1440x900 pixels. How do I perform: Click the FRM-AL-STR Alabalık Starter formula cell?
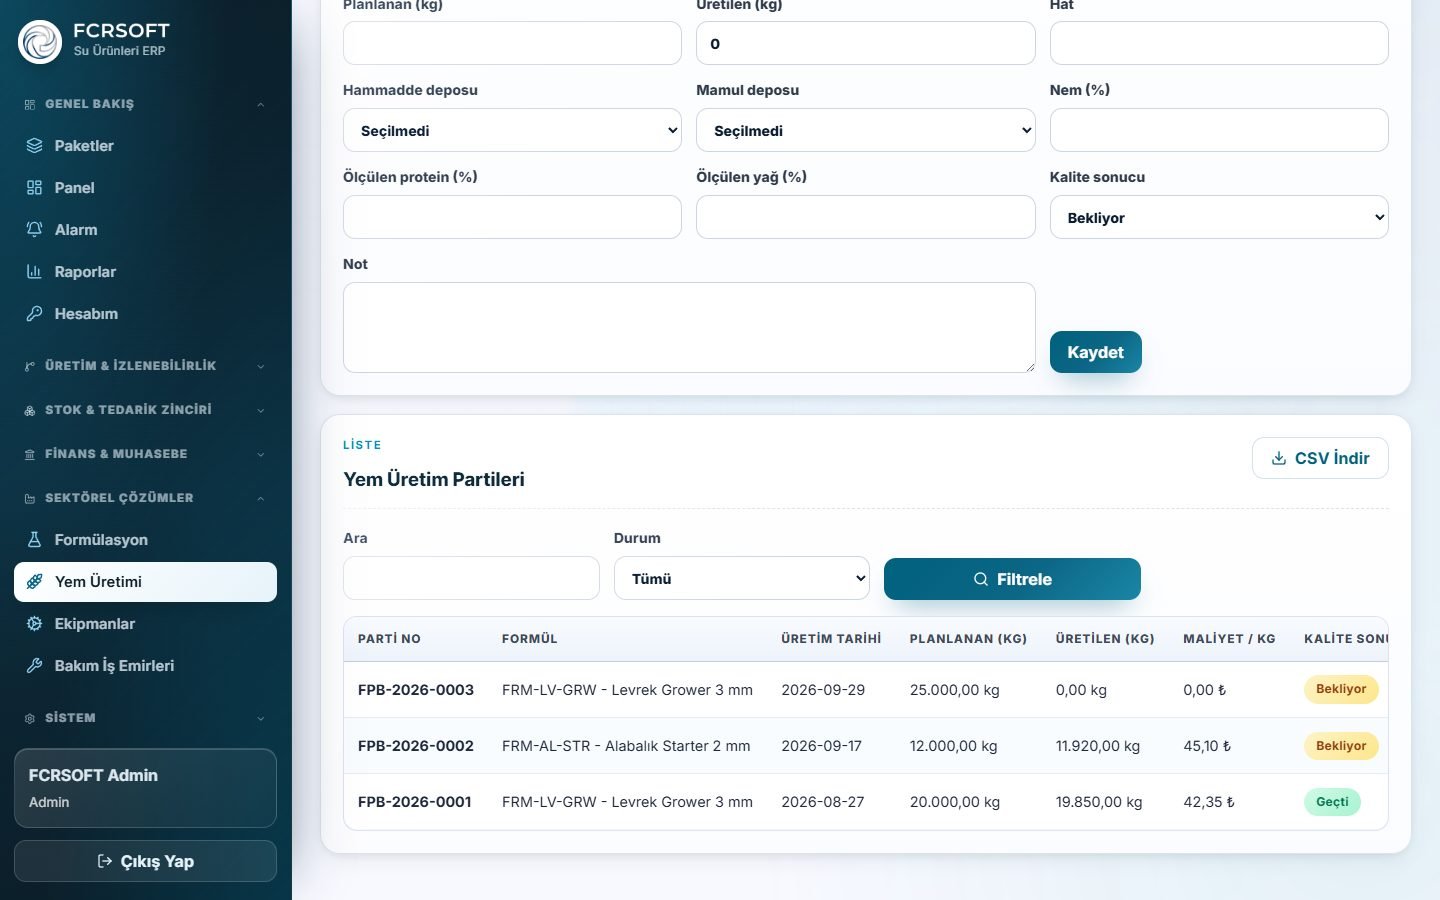626,746
